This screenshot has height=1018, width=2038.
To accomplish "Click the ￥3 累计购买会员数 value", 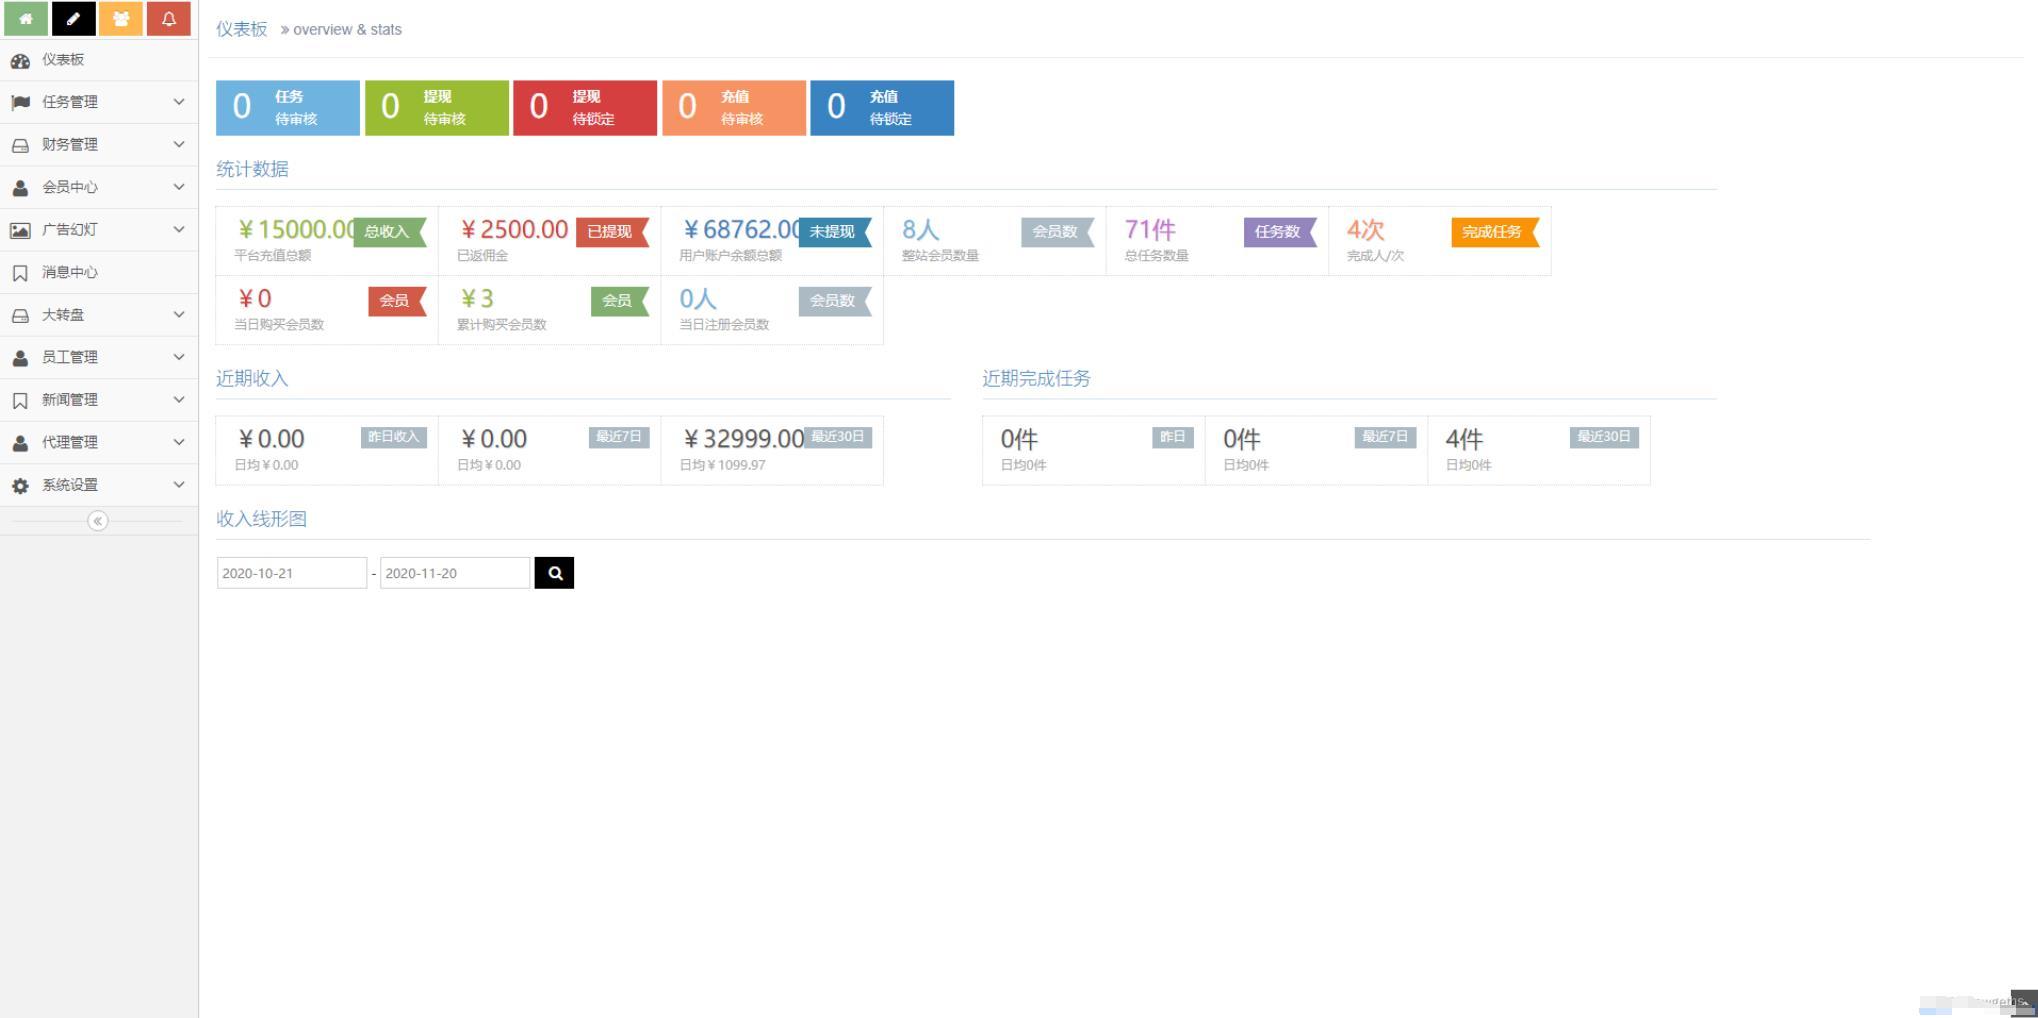I will pyautogui.click(x=477, y=299).
